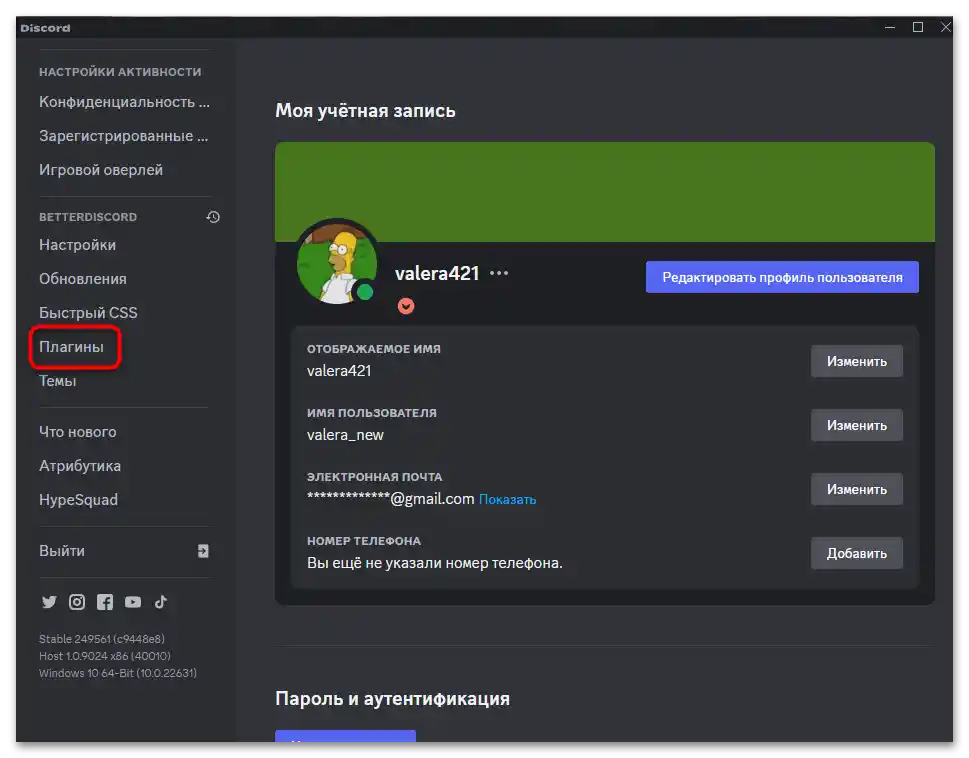Select the Facebook icon at the bottom

click(104, 602)
